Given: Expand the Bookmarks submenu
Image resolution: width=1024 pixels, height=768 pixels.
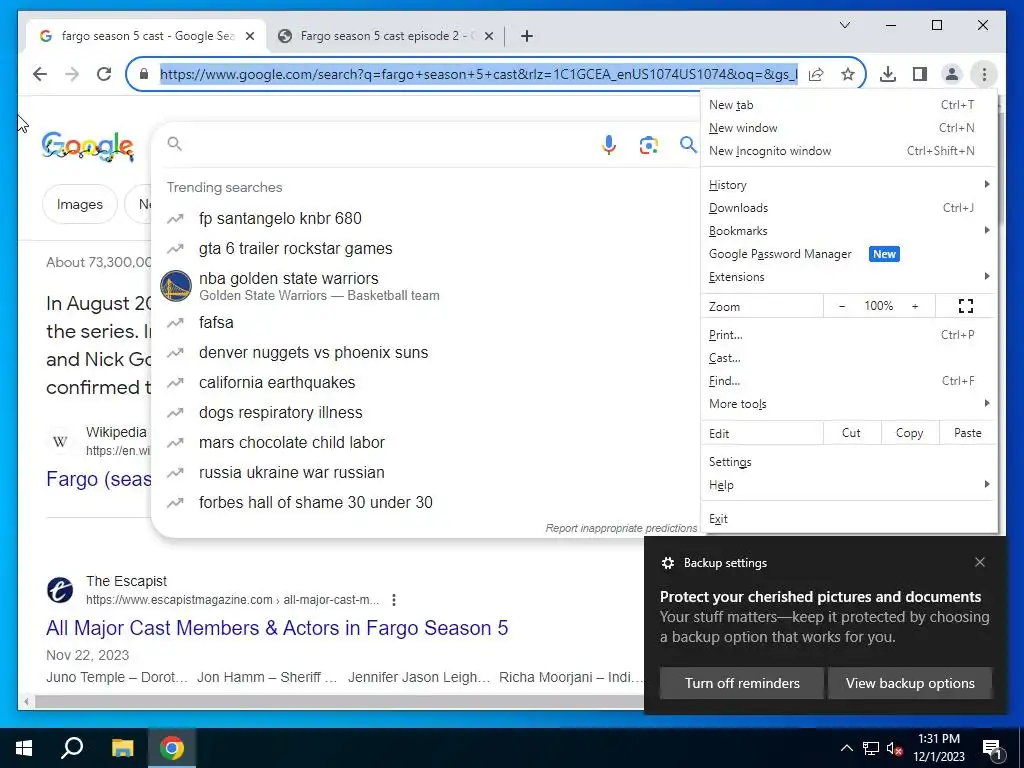Looking at the screenshot, I should [849, 231].
